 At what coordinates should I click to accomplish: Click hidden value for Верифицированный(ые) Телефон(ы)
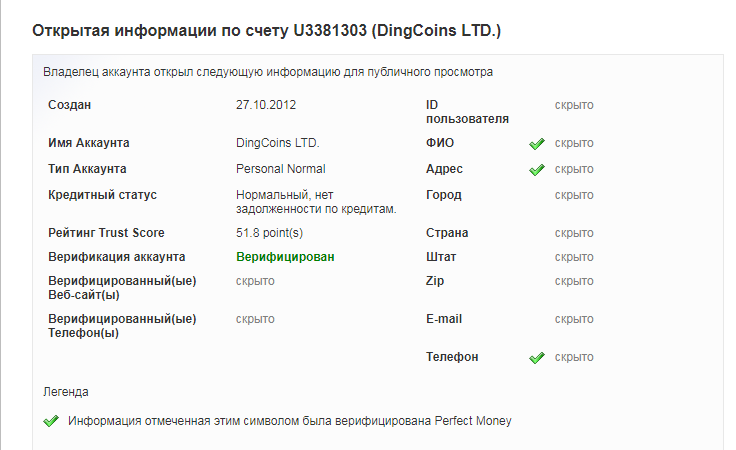click(255, 319)
